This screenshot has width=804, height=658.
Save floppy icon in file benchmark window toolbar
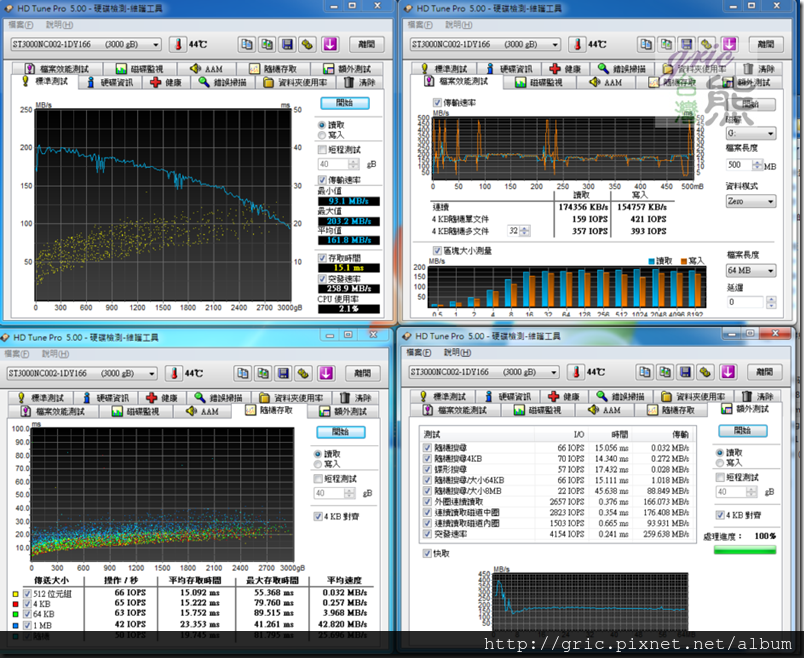[x=687, y=45]
